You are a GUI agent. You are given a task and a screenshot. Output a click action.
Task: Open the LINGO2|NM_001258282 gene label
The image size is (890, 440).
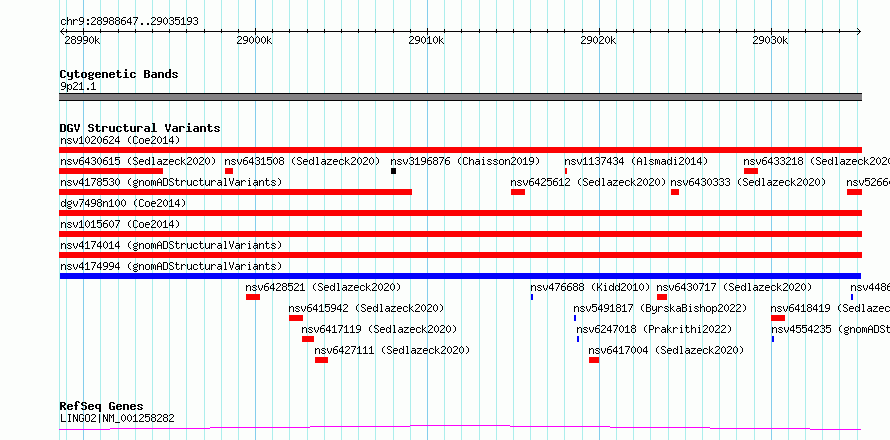(x=117, y=419)
